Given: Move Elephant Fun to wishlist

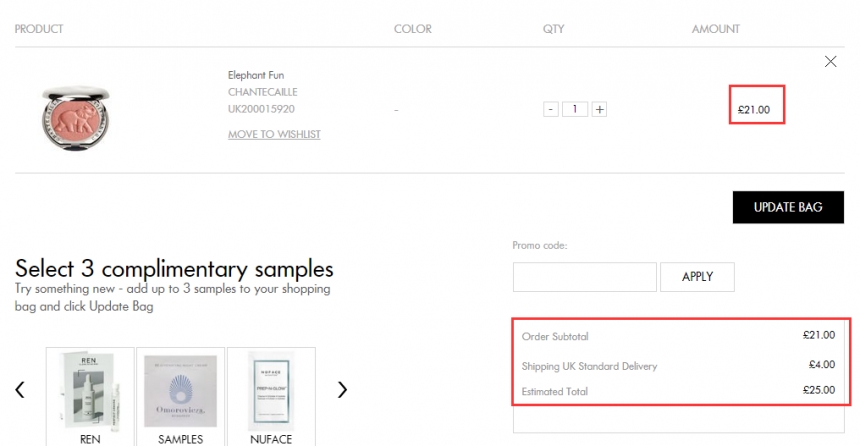Looking at the screenshot, I should (x=274, y=134).
